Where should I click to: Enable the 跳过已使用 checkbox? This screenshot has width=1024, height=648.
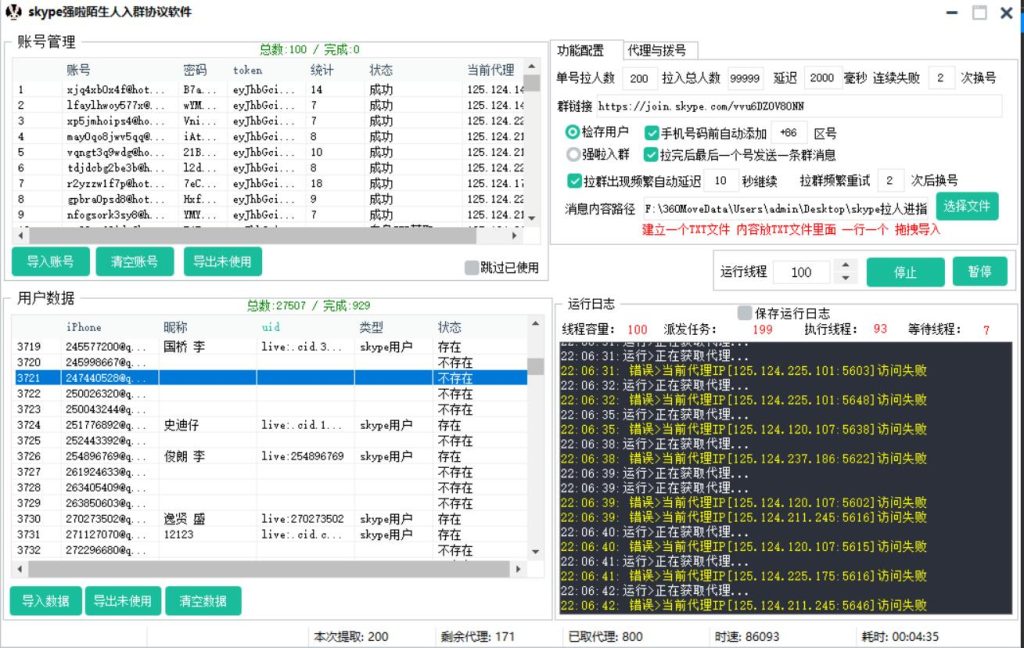pyautogui.click(x=472, y=268)
